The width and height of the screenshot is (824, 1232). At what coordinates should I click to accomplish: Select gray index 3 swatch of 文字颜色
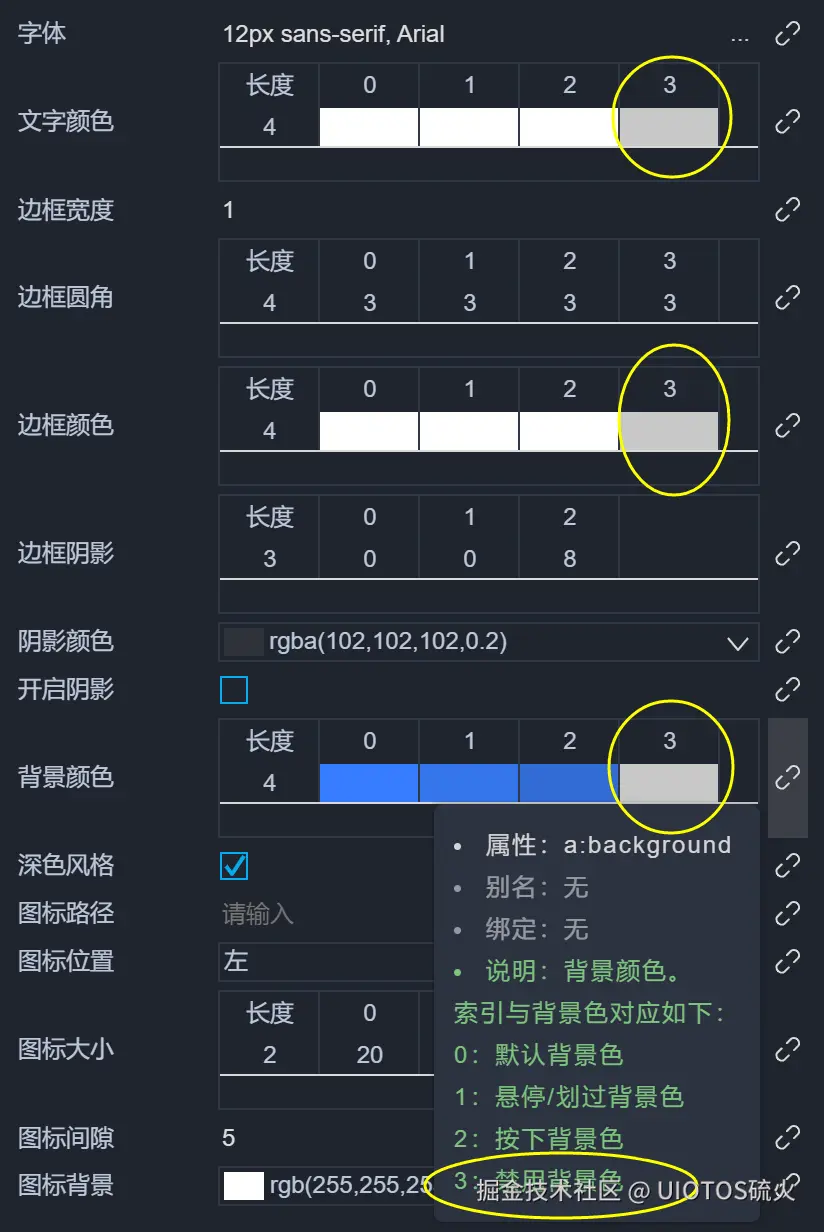669,127
